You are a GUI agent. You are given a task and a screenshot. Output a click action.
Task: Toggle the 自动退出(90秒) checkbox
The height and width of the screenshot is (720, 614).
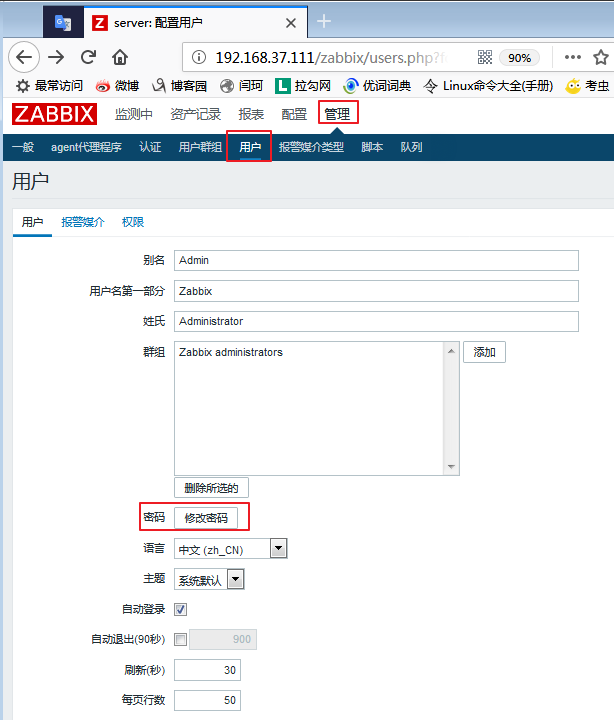(x=180, y=639)
